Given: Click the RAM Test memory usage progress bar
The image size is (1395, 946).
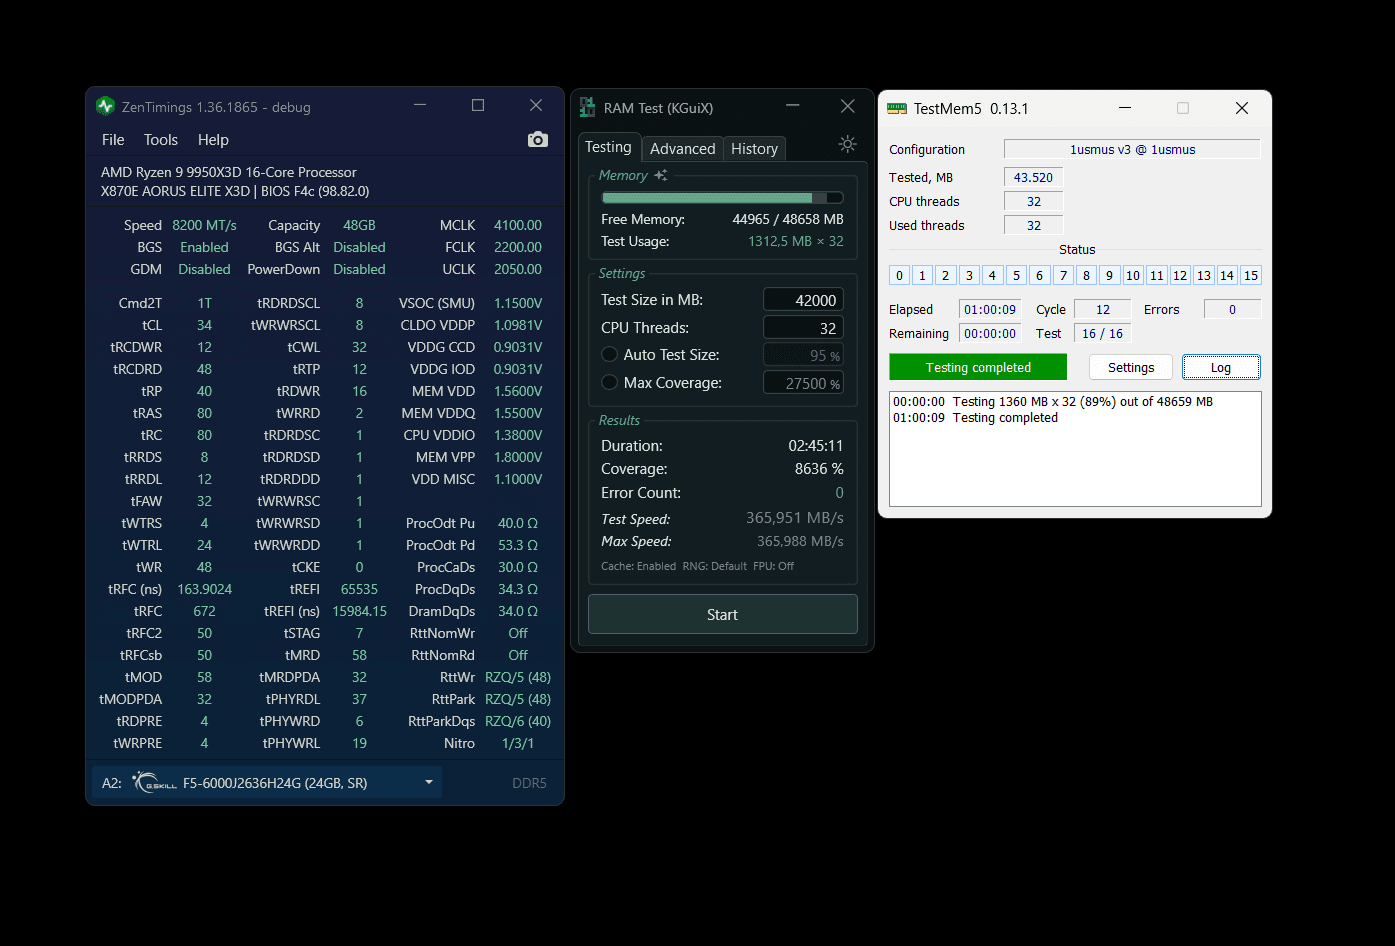Looking at the screenshot, I should pyautogui.click(x=722, y=198).
